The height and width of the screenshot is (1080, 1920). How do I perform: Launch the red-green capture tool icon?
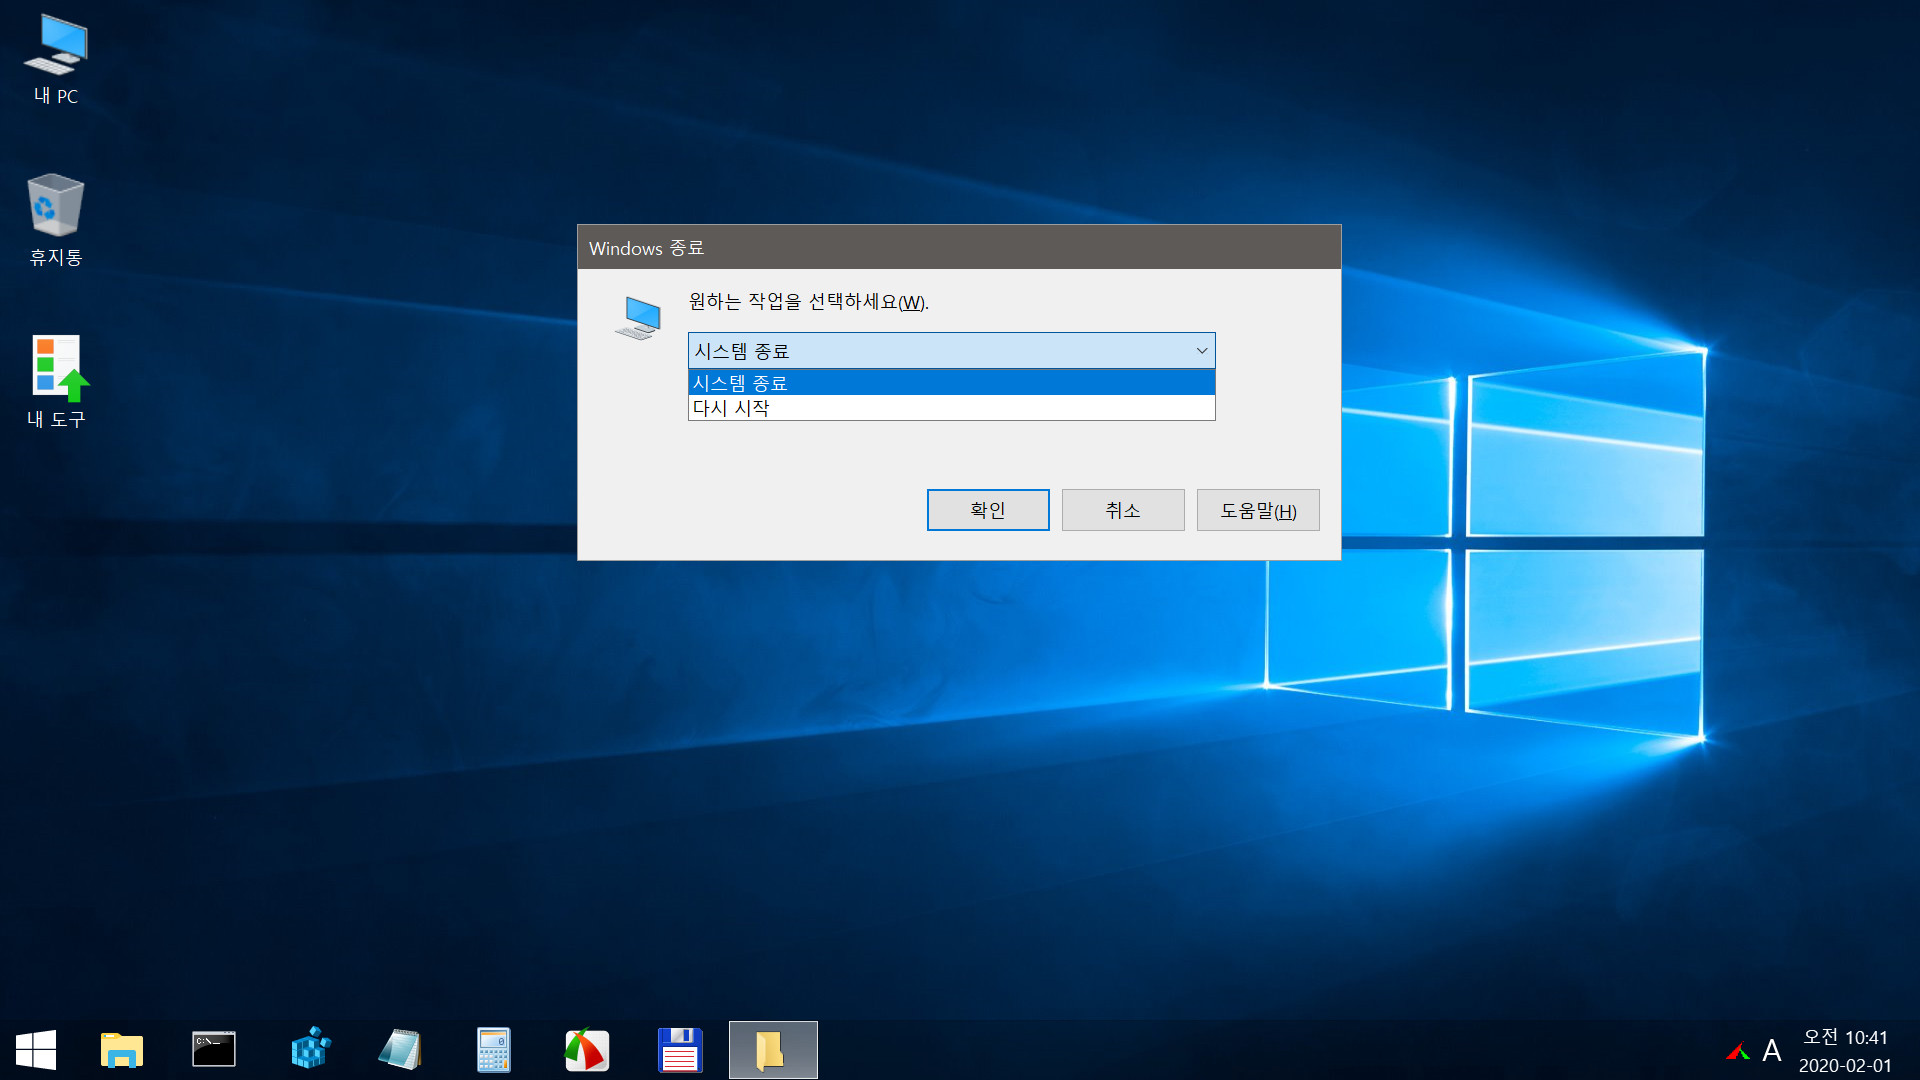pyautogui.click(x=587, y=1050)
